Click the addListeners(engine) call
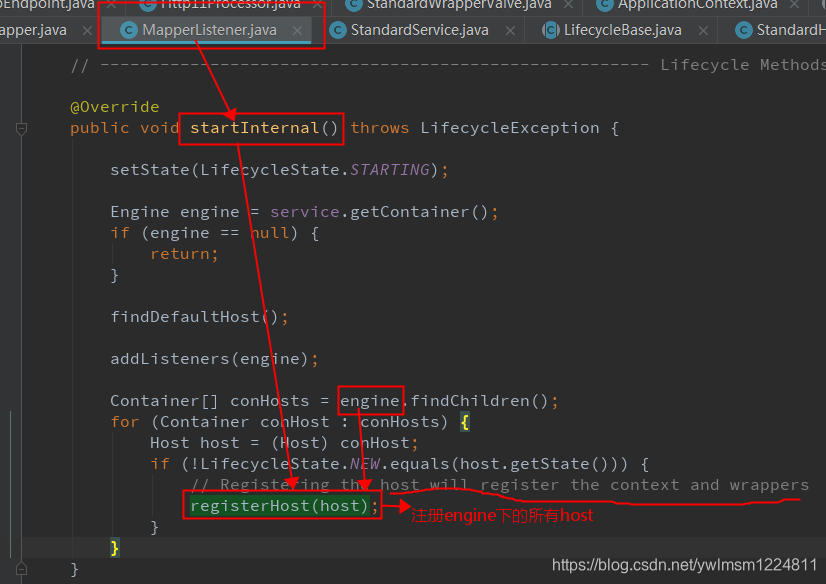Viewport: 826px width, 584px height. (x=214, y=359)
